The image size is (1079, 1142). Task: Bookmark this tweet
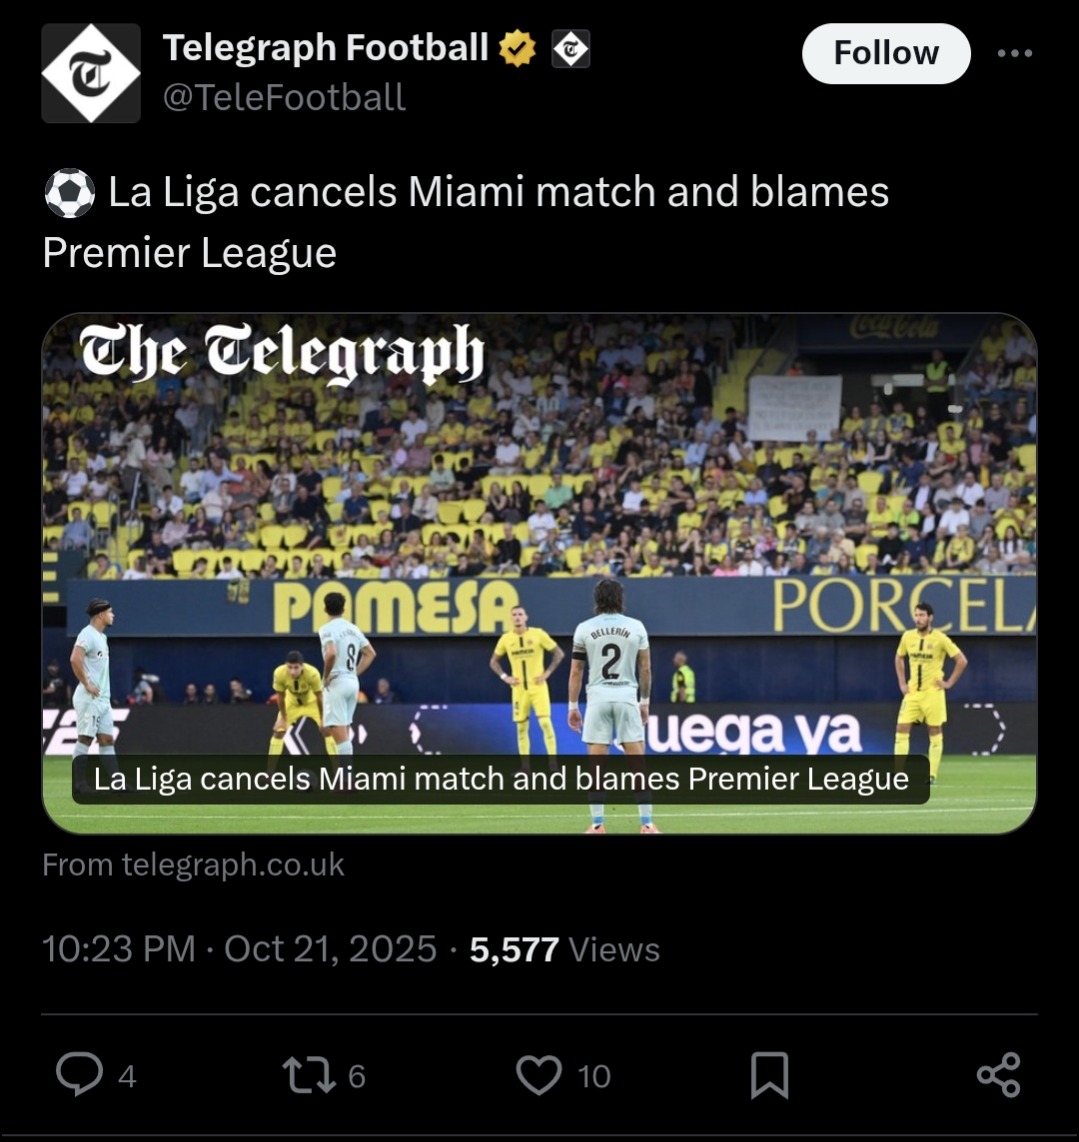(x=769, y=1075)
